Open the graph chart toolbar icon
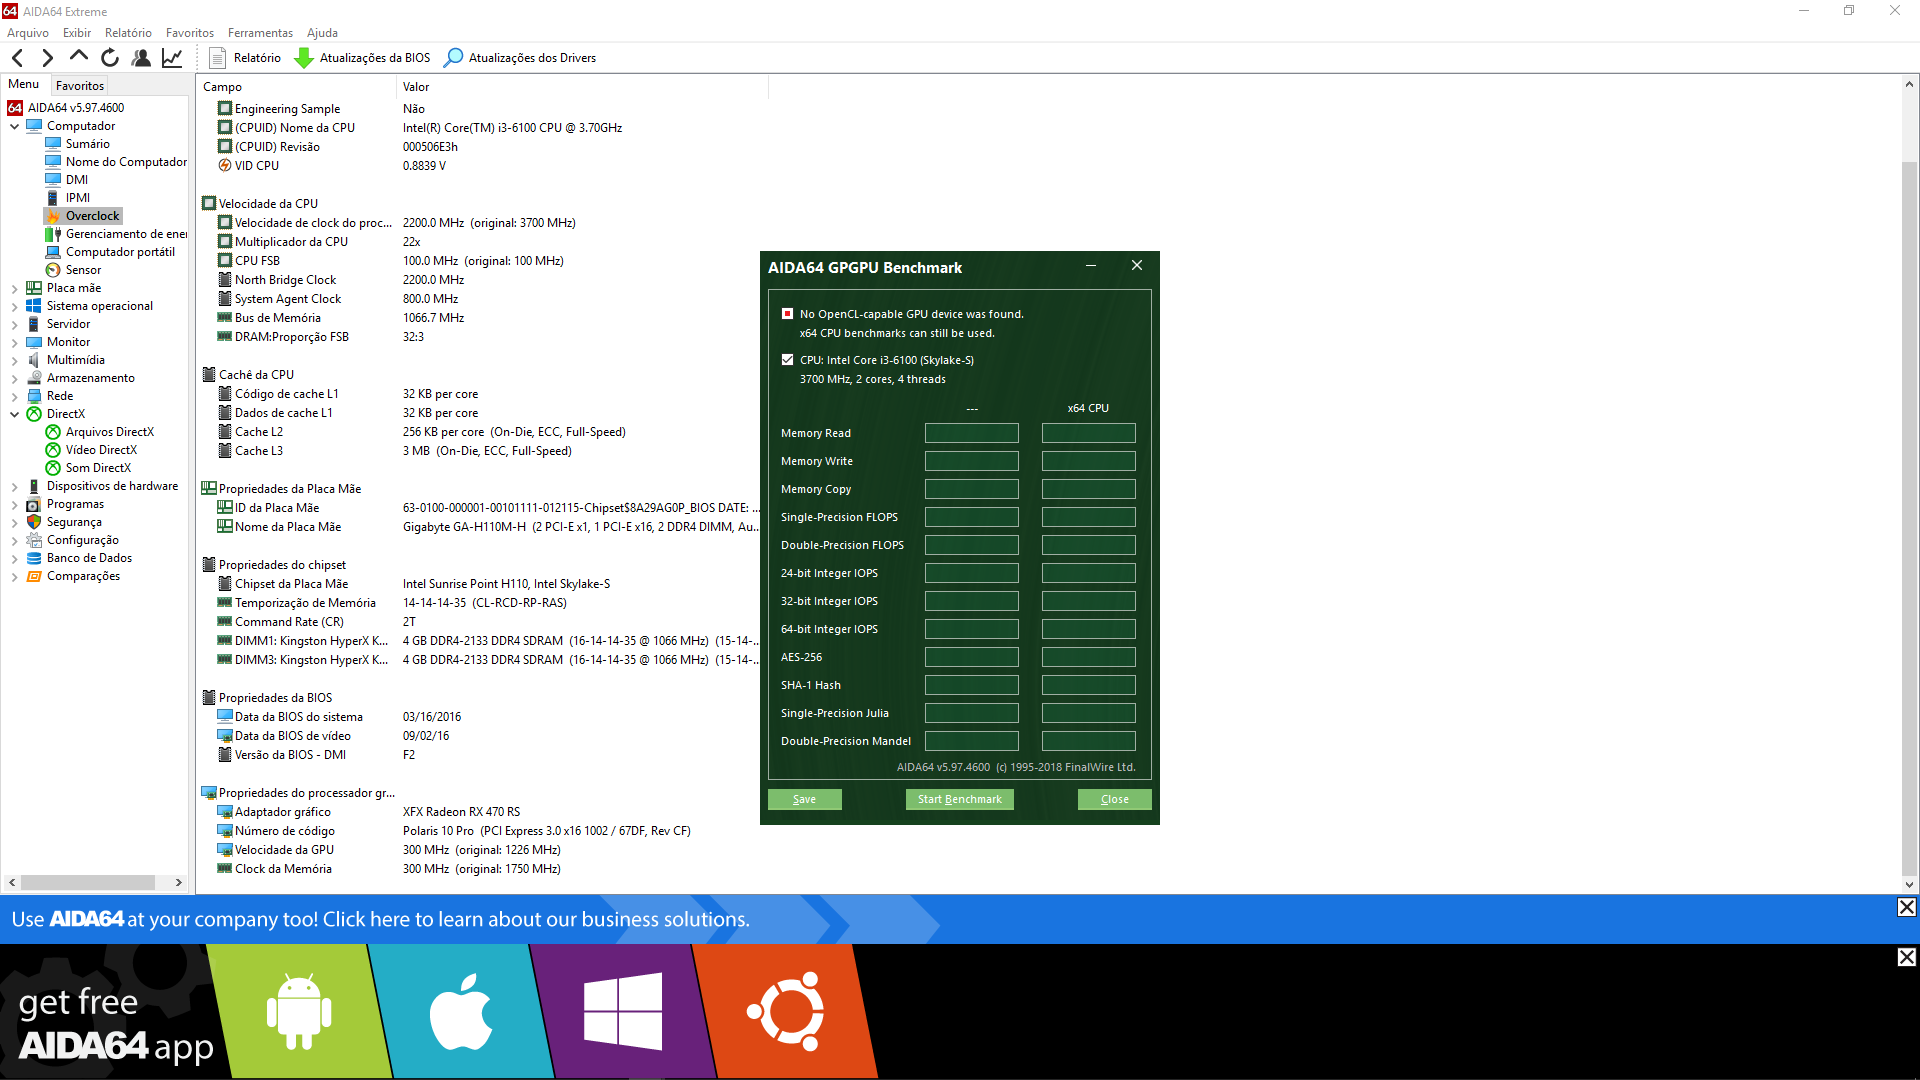 (172, 58)
